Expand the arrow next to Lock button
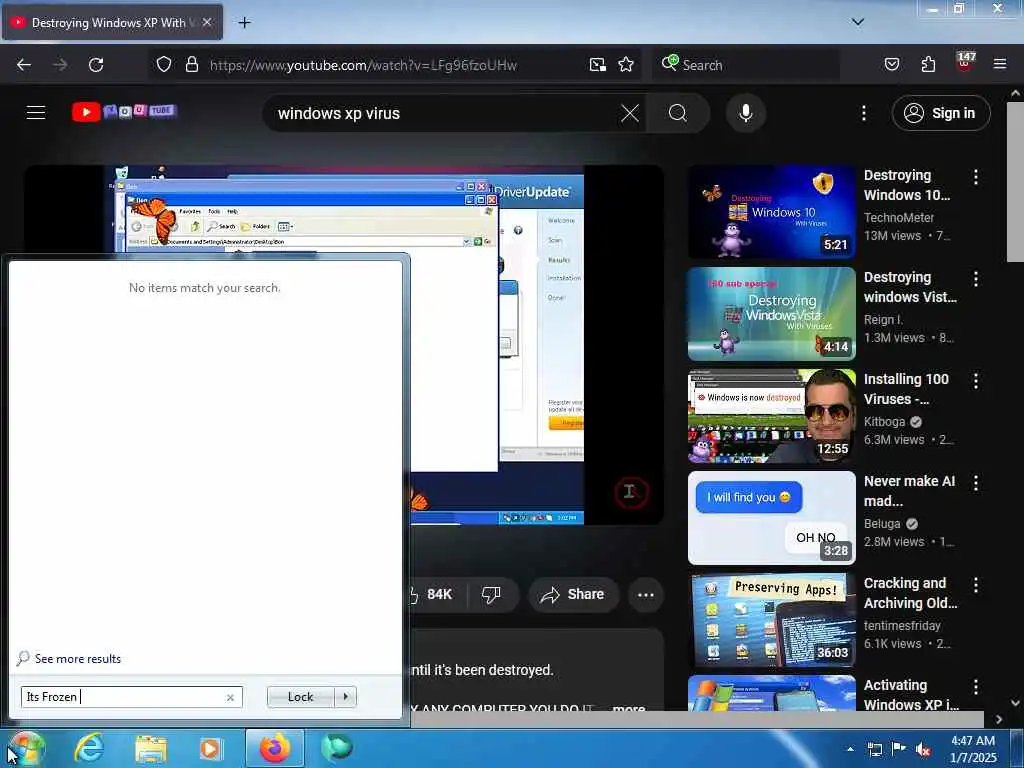Screen dimensions: 1024x768 coord(345,697)
